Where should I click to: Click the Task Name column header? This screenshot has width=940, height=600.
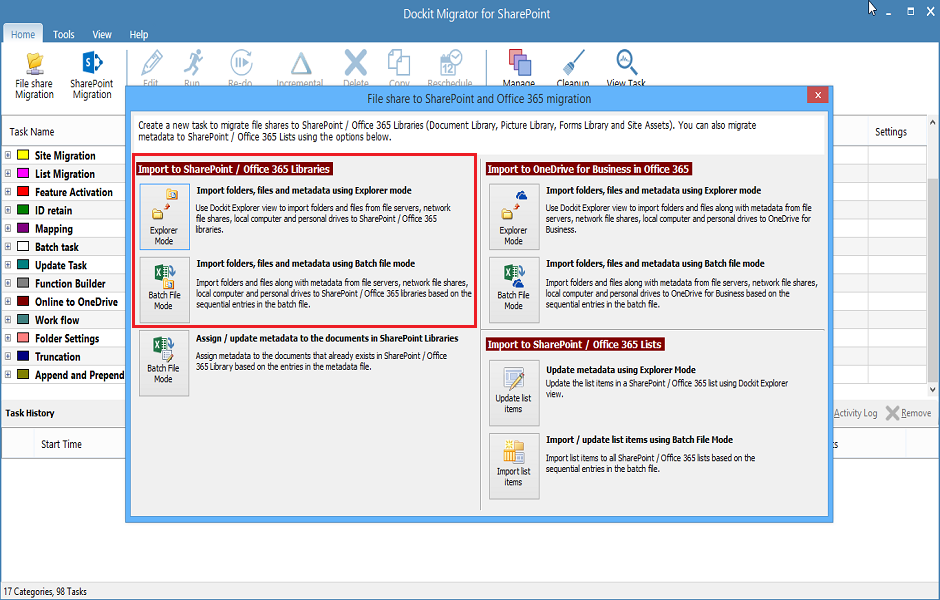click(32, 132)
